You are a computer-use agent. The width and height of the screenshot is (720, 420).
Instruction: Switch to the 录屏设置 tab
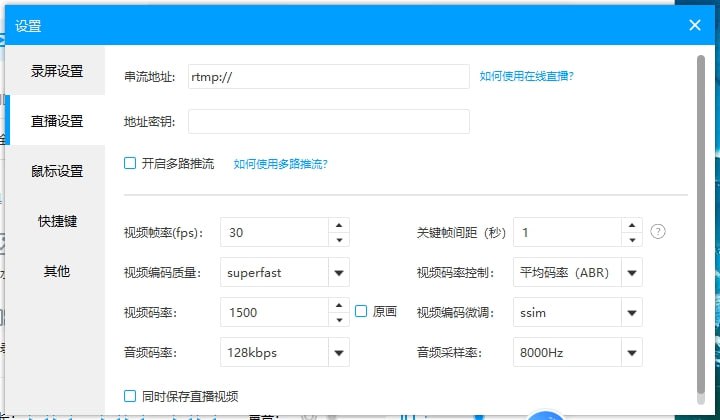(57, 72)
